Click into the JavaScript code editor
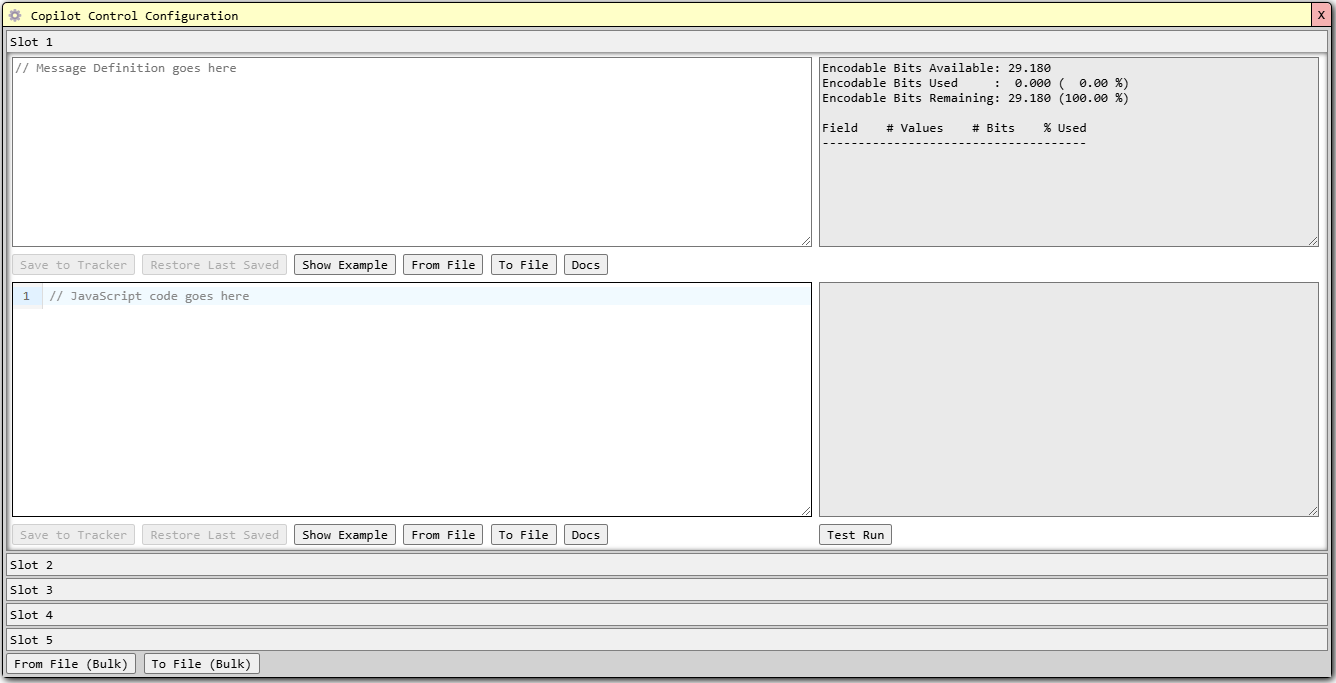 pos(425,400)
